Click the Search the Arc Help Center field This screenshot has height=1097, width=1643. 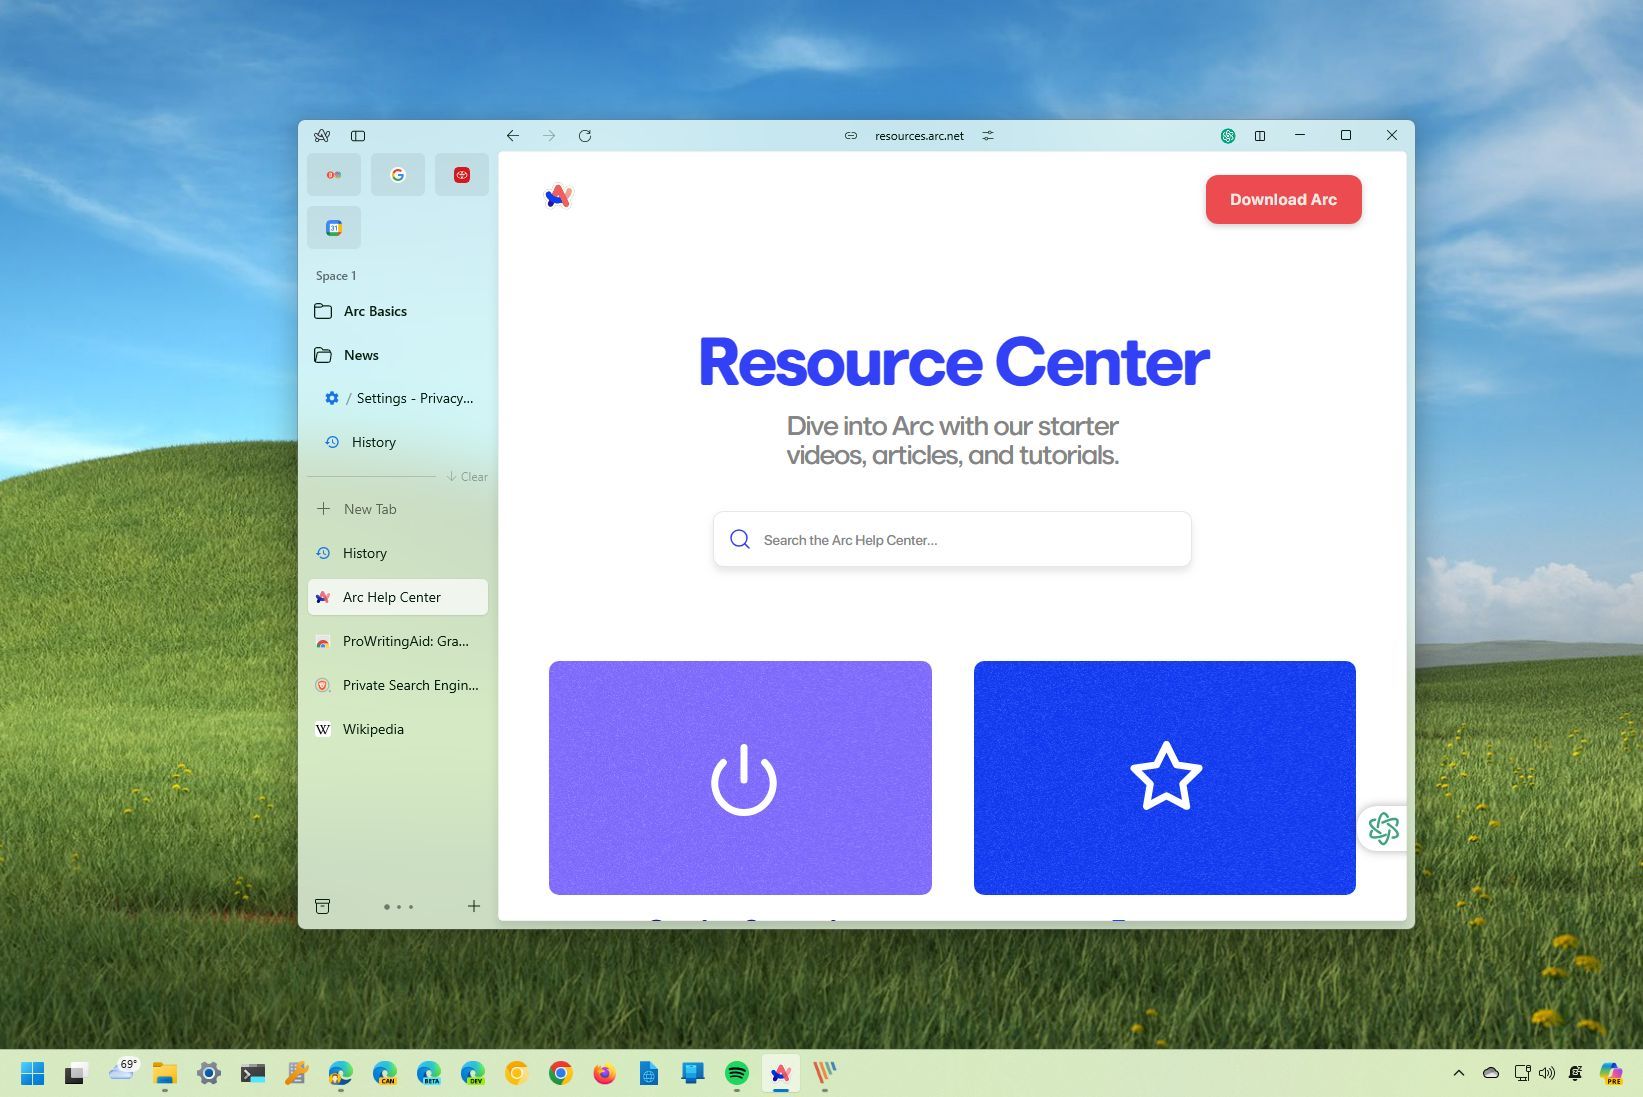pos(951,539)
